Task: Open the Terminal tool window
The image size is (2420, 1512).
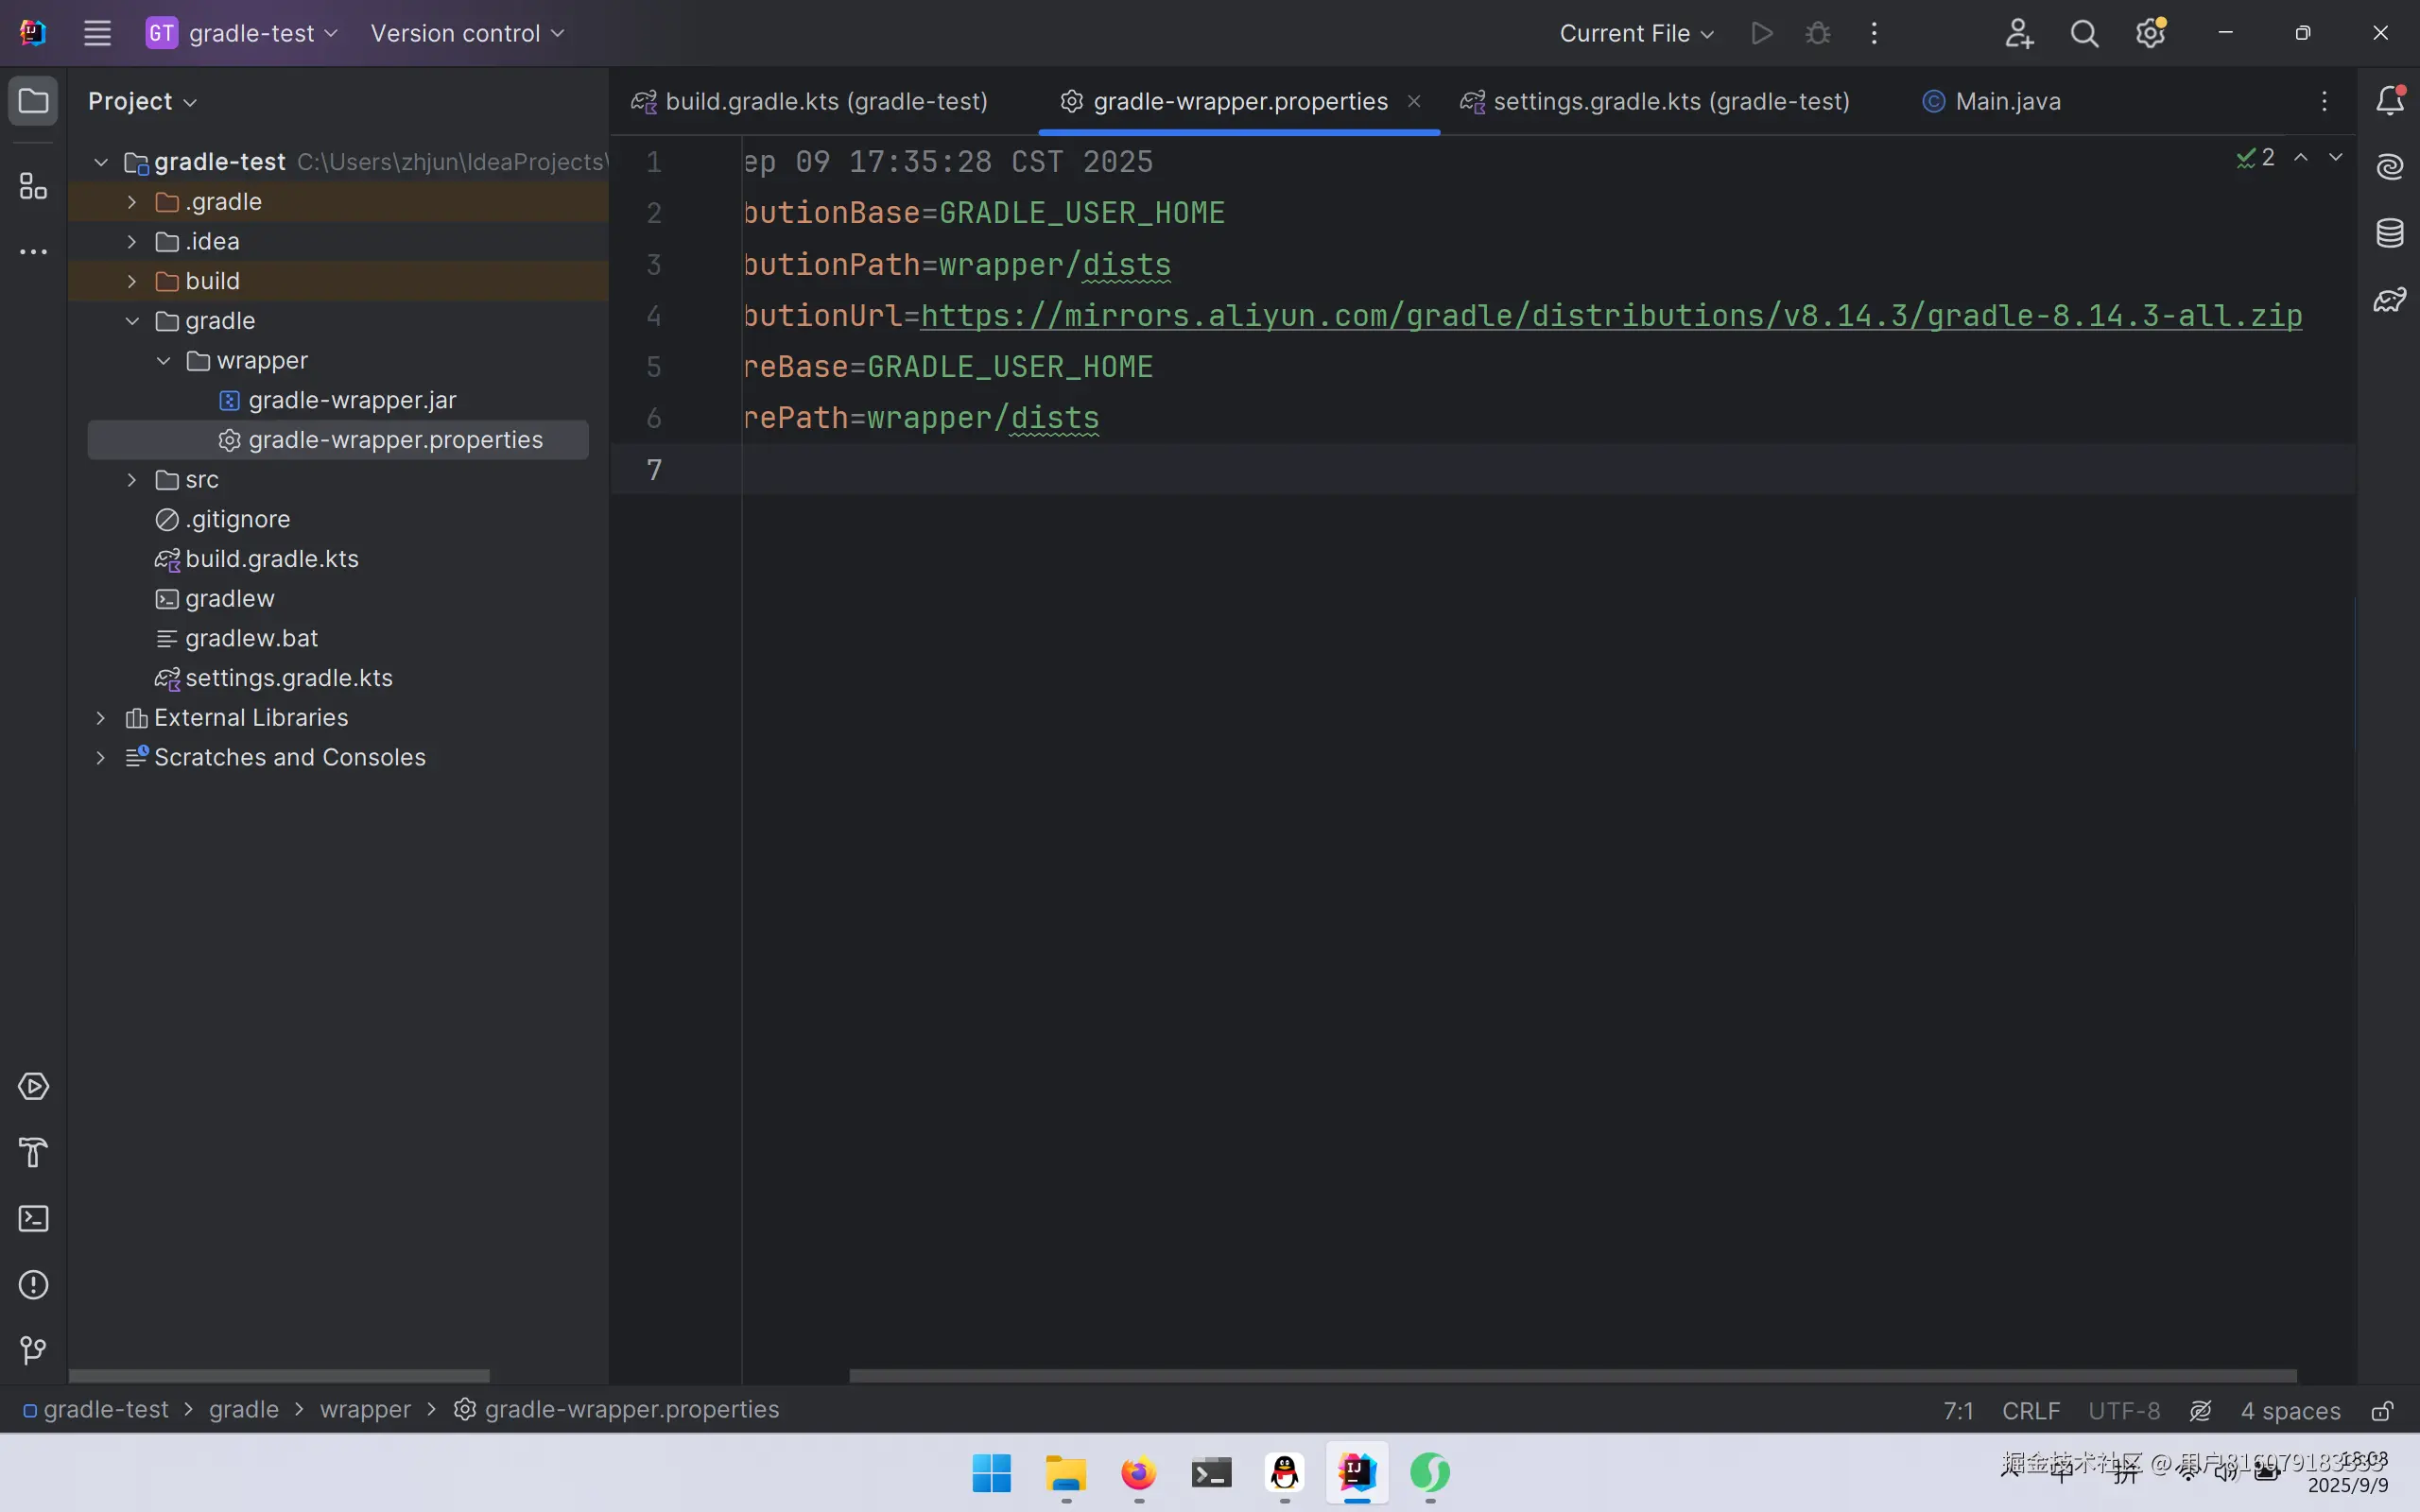Action: point(33,1218)
